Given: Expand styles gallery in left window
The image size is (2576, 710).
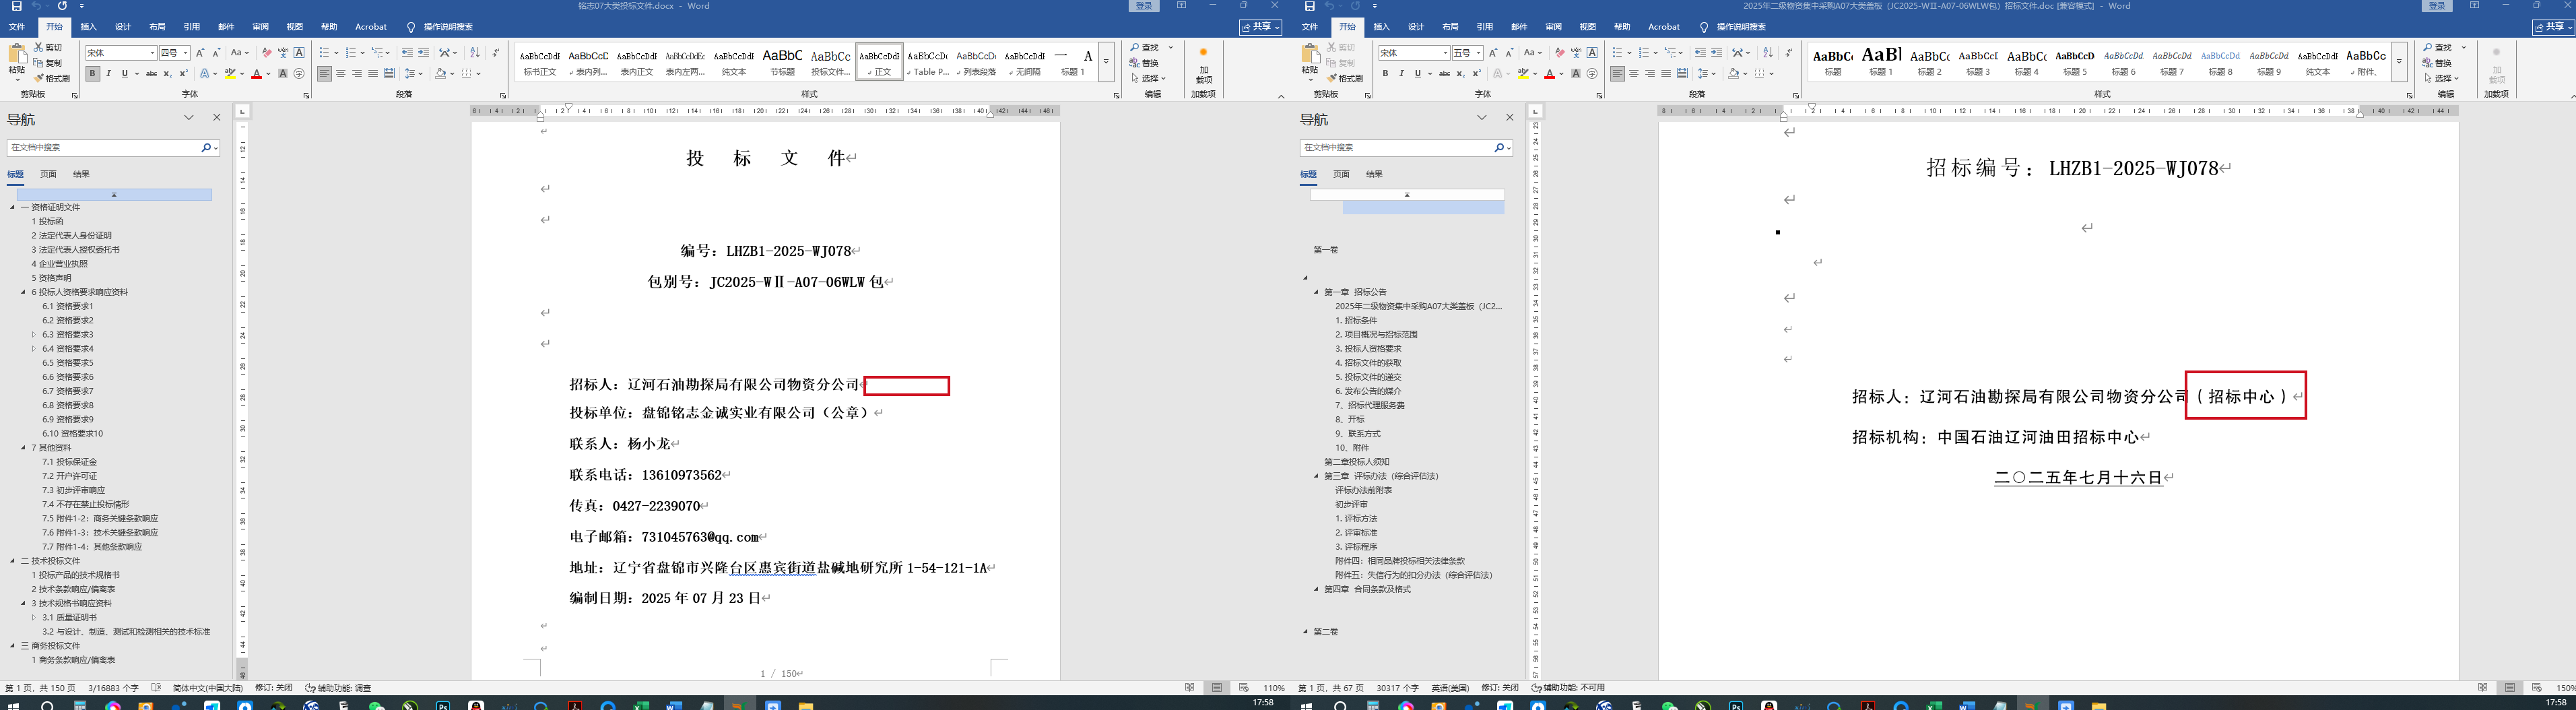Looking at the screenshot, I should pos(1106,62).
